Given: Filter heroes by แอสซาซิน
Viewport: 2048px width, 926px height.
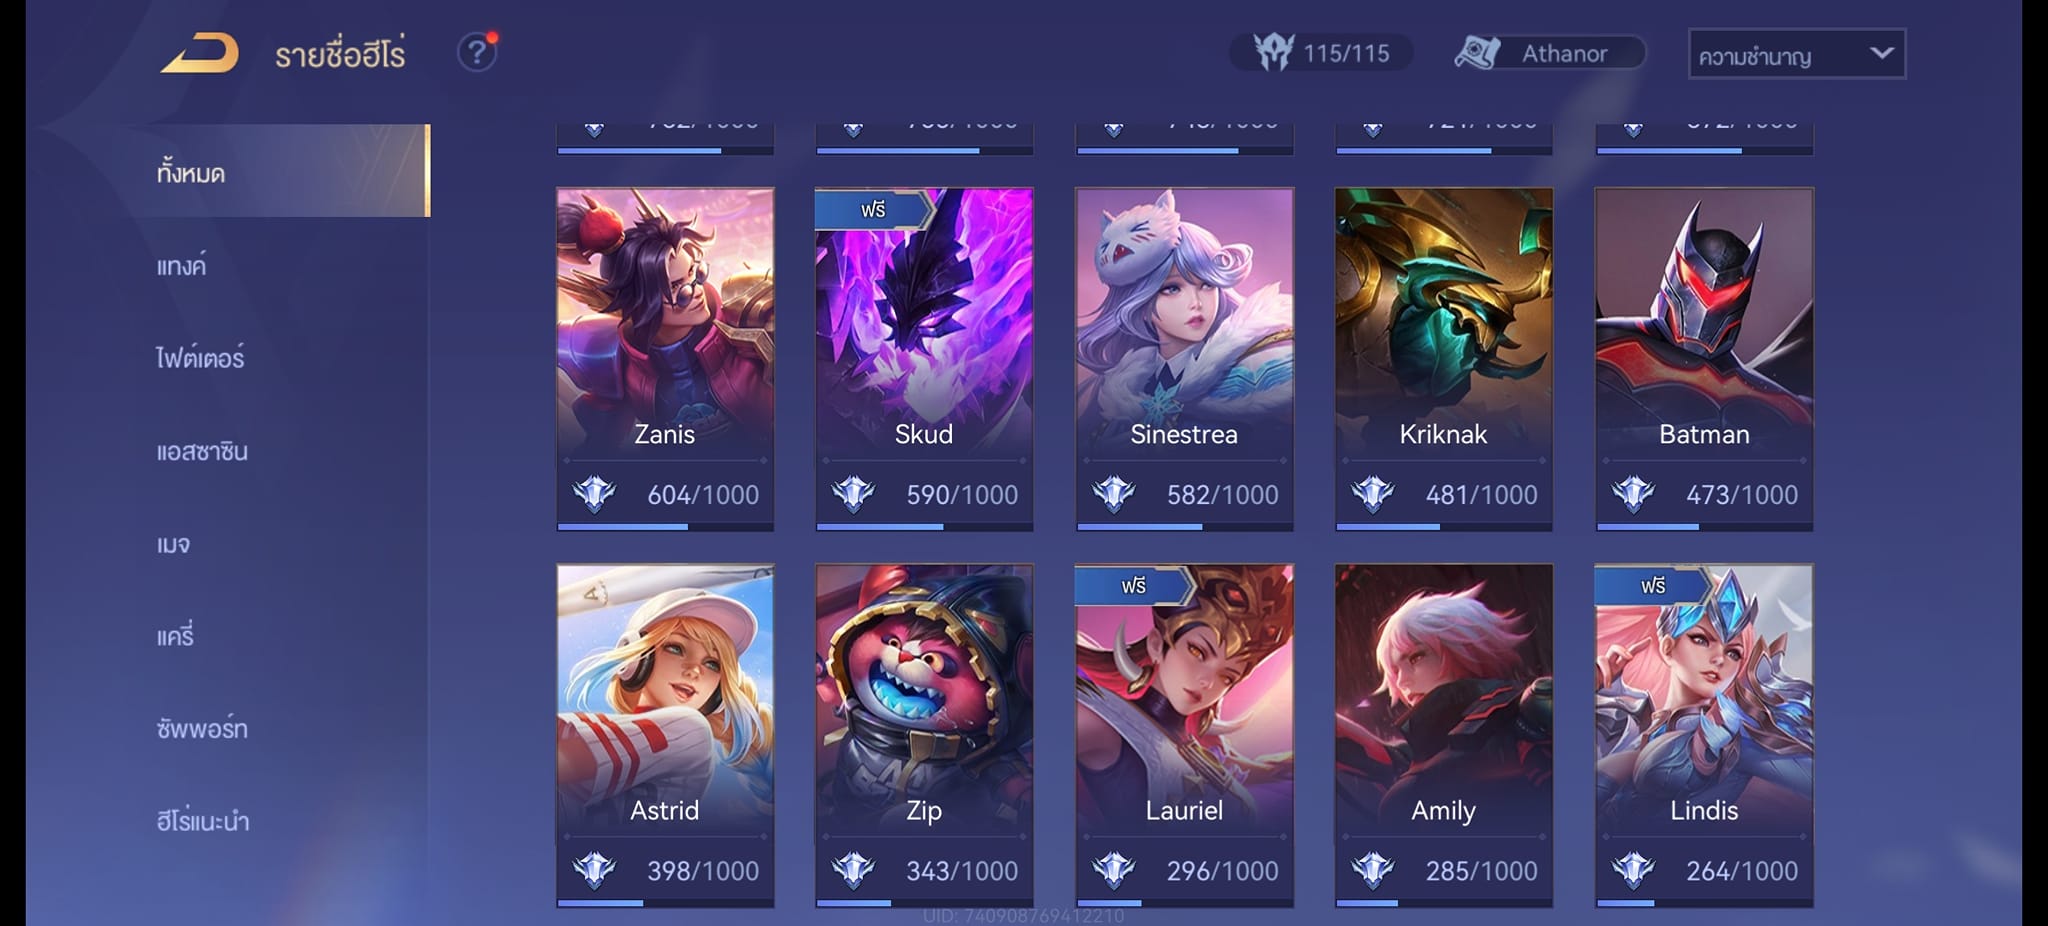Looking at the screenshot, I should [x=202, y=451].
